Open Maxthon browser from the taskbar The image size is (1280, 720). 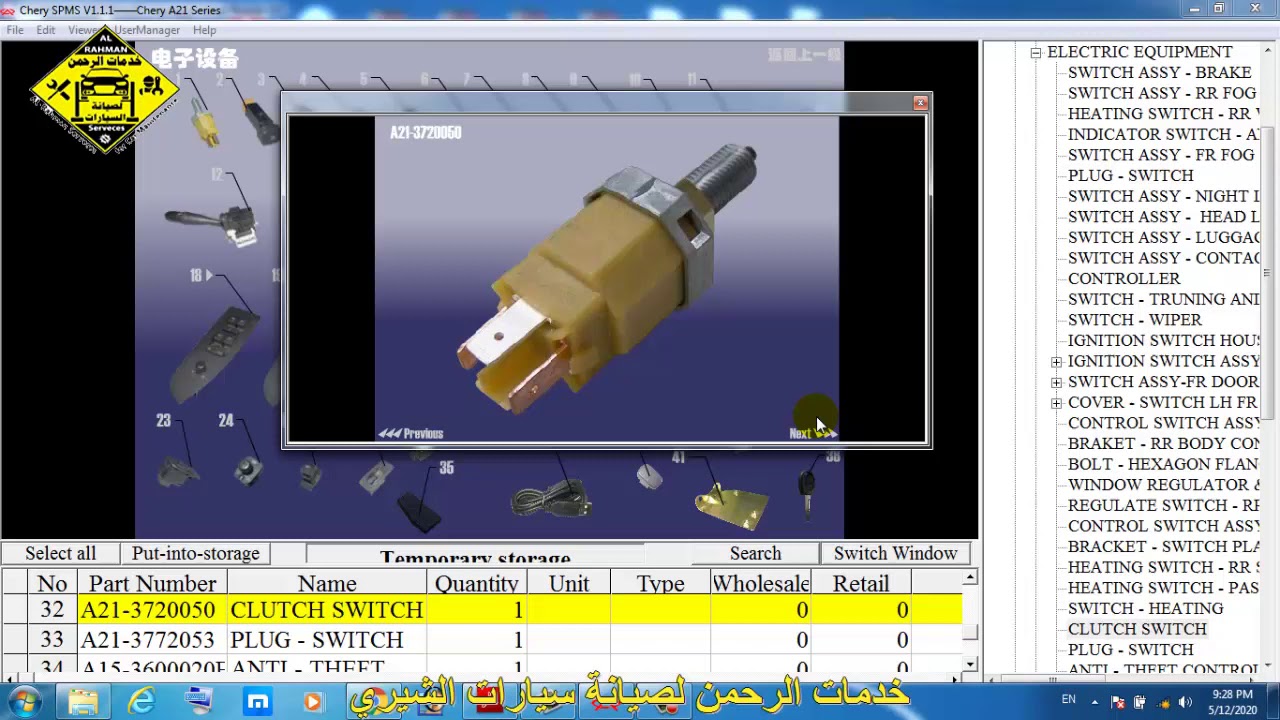[x=258, y=701]
